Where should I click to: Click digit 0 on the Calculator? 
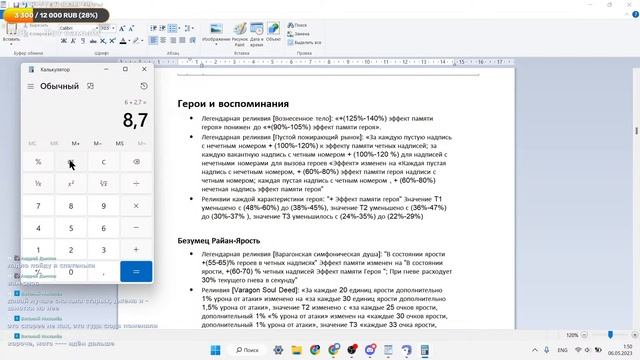71,271
